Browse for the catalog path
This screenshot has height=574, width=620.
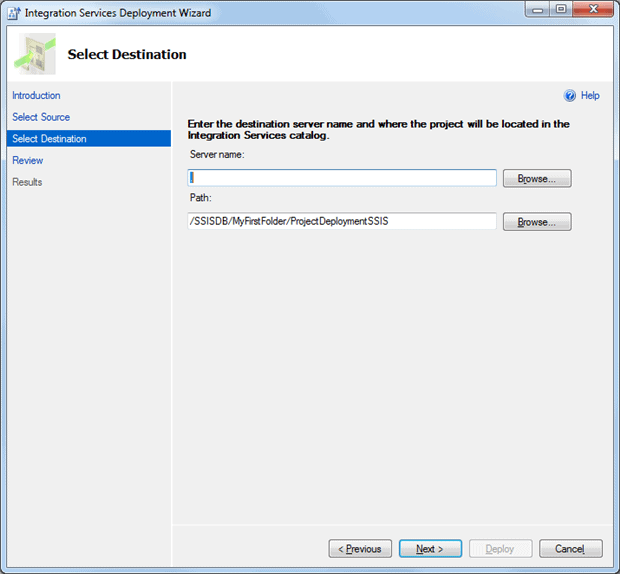(x=537, y=222)
